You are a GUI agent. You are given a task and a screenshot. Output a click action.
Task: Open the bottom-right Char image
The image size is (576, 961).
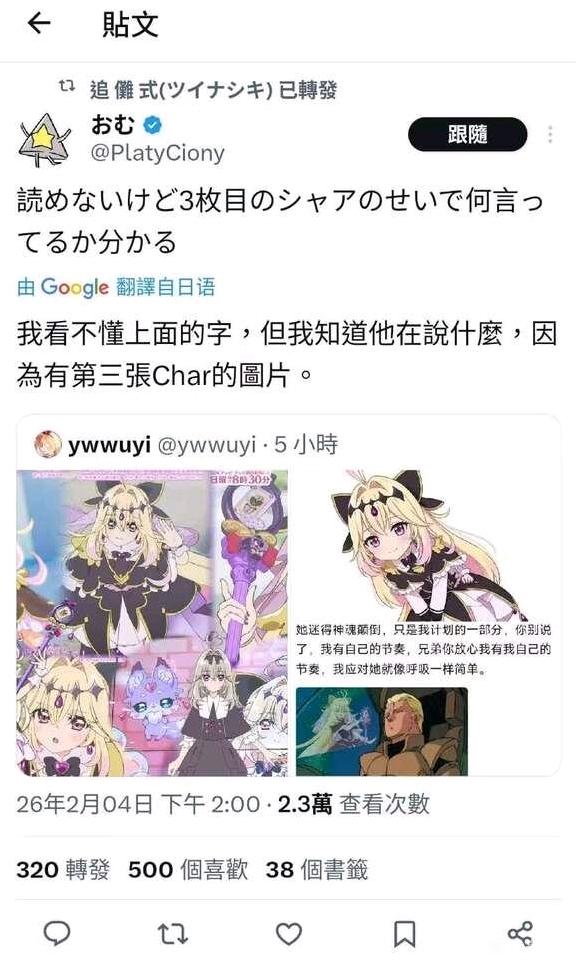pos(382,731)
